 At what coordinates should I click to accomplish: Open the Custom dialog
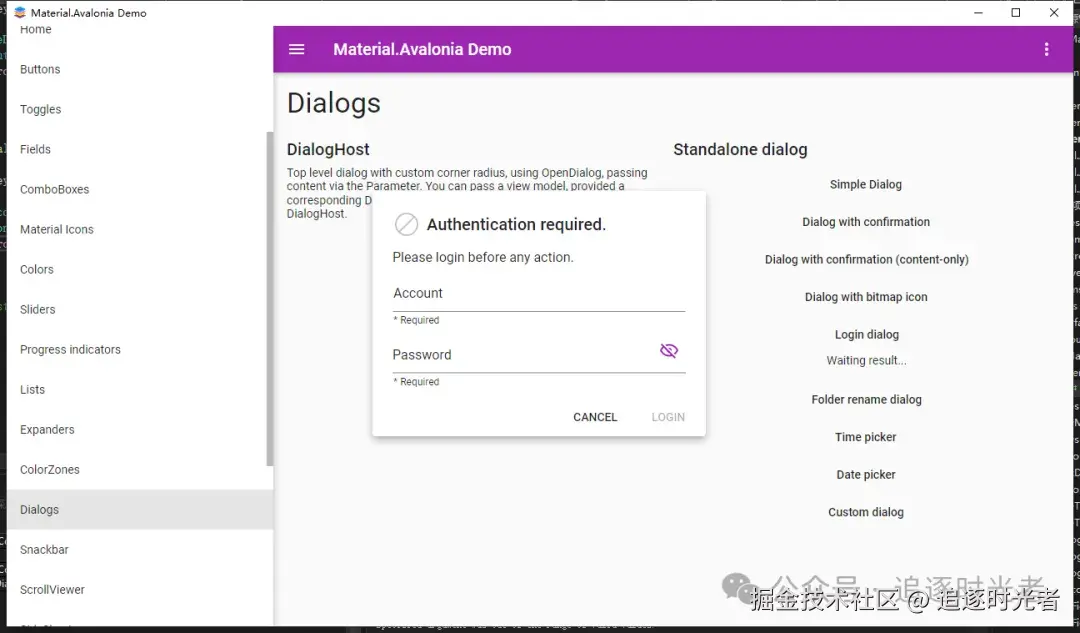pyautogui.click(x=866, y=512)
